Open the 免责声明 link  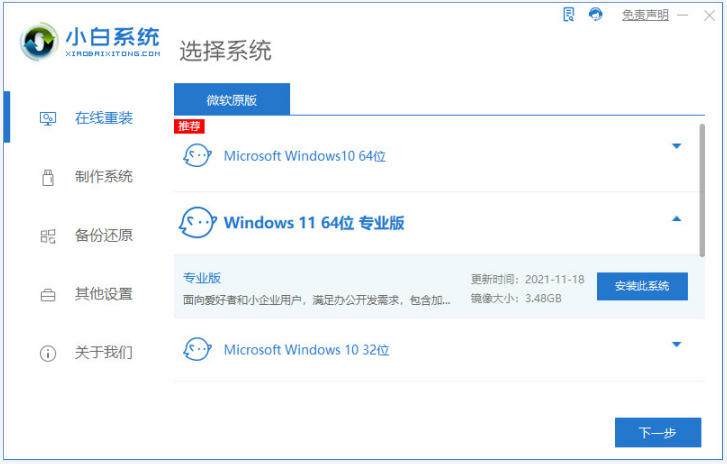click(645, 15)
